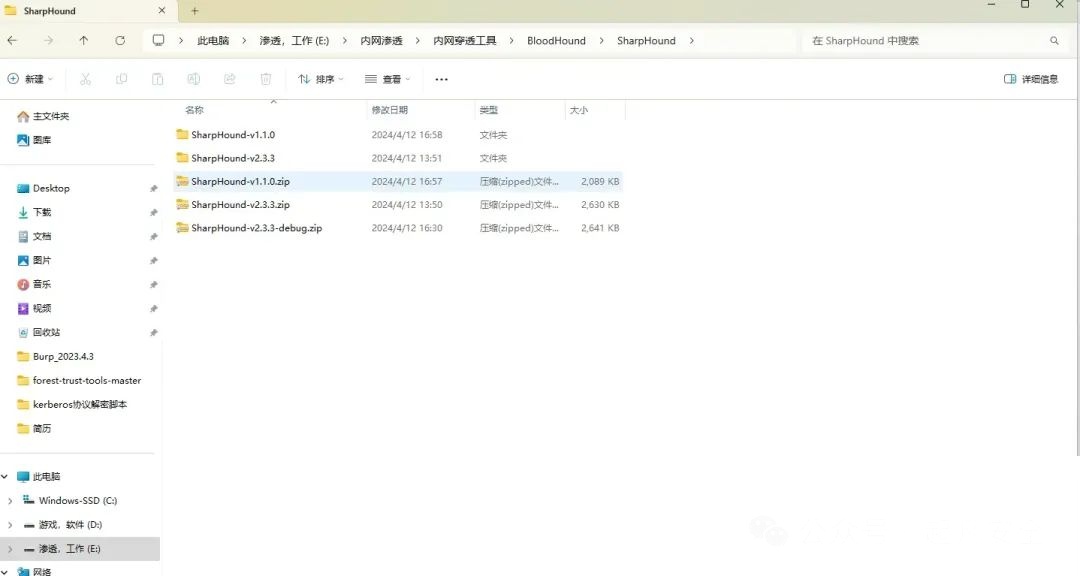Click the delete trash icon
This screenshot has height=576, width=1080.
(265, 79)
